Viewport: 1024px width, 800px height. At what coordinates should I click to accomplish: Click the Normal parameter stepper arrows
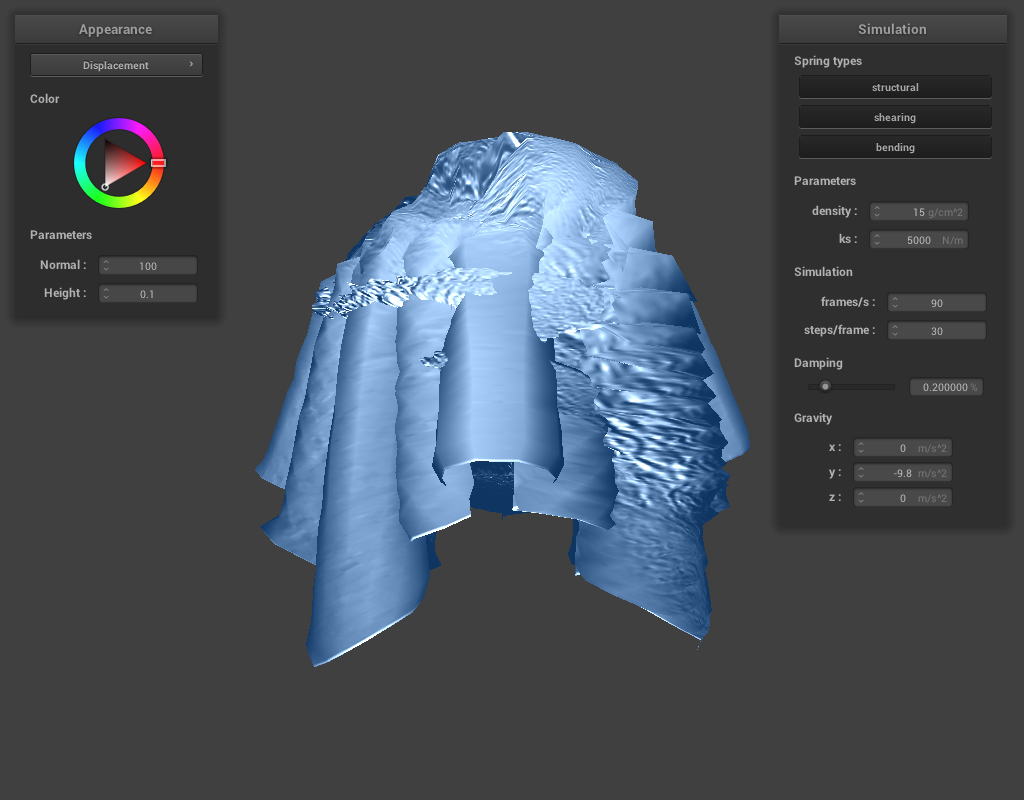click(106, 266)
